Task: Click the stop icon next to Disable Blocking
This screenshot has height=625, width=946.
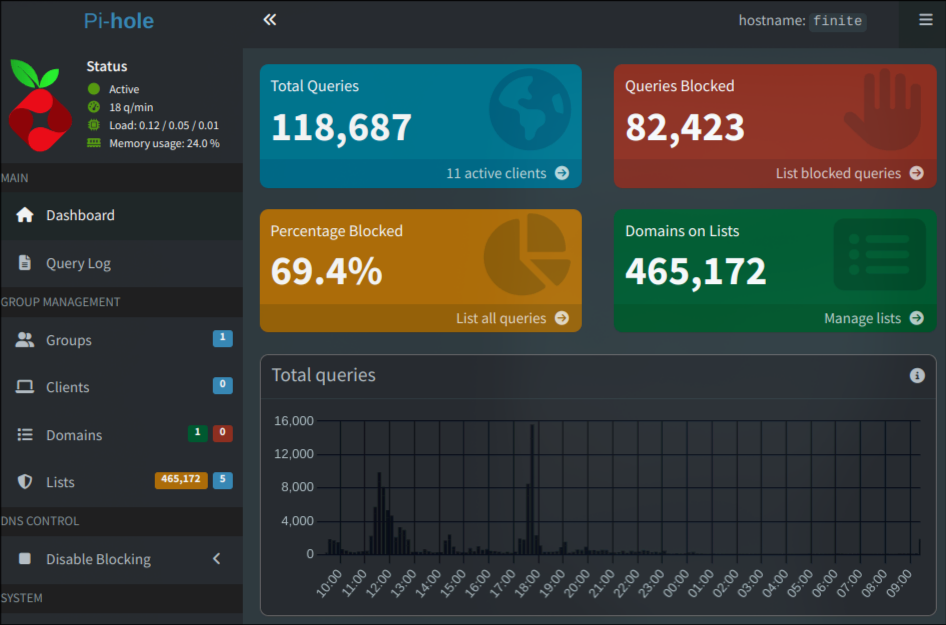Action: pos(24,559)
